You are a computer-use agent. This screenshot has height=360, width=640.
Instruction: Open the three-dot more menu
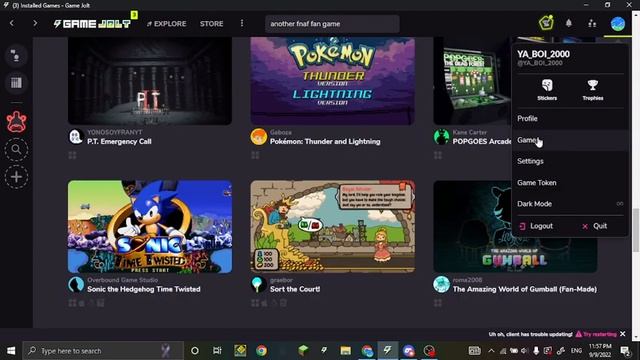(x=242, y=23)
